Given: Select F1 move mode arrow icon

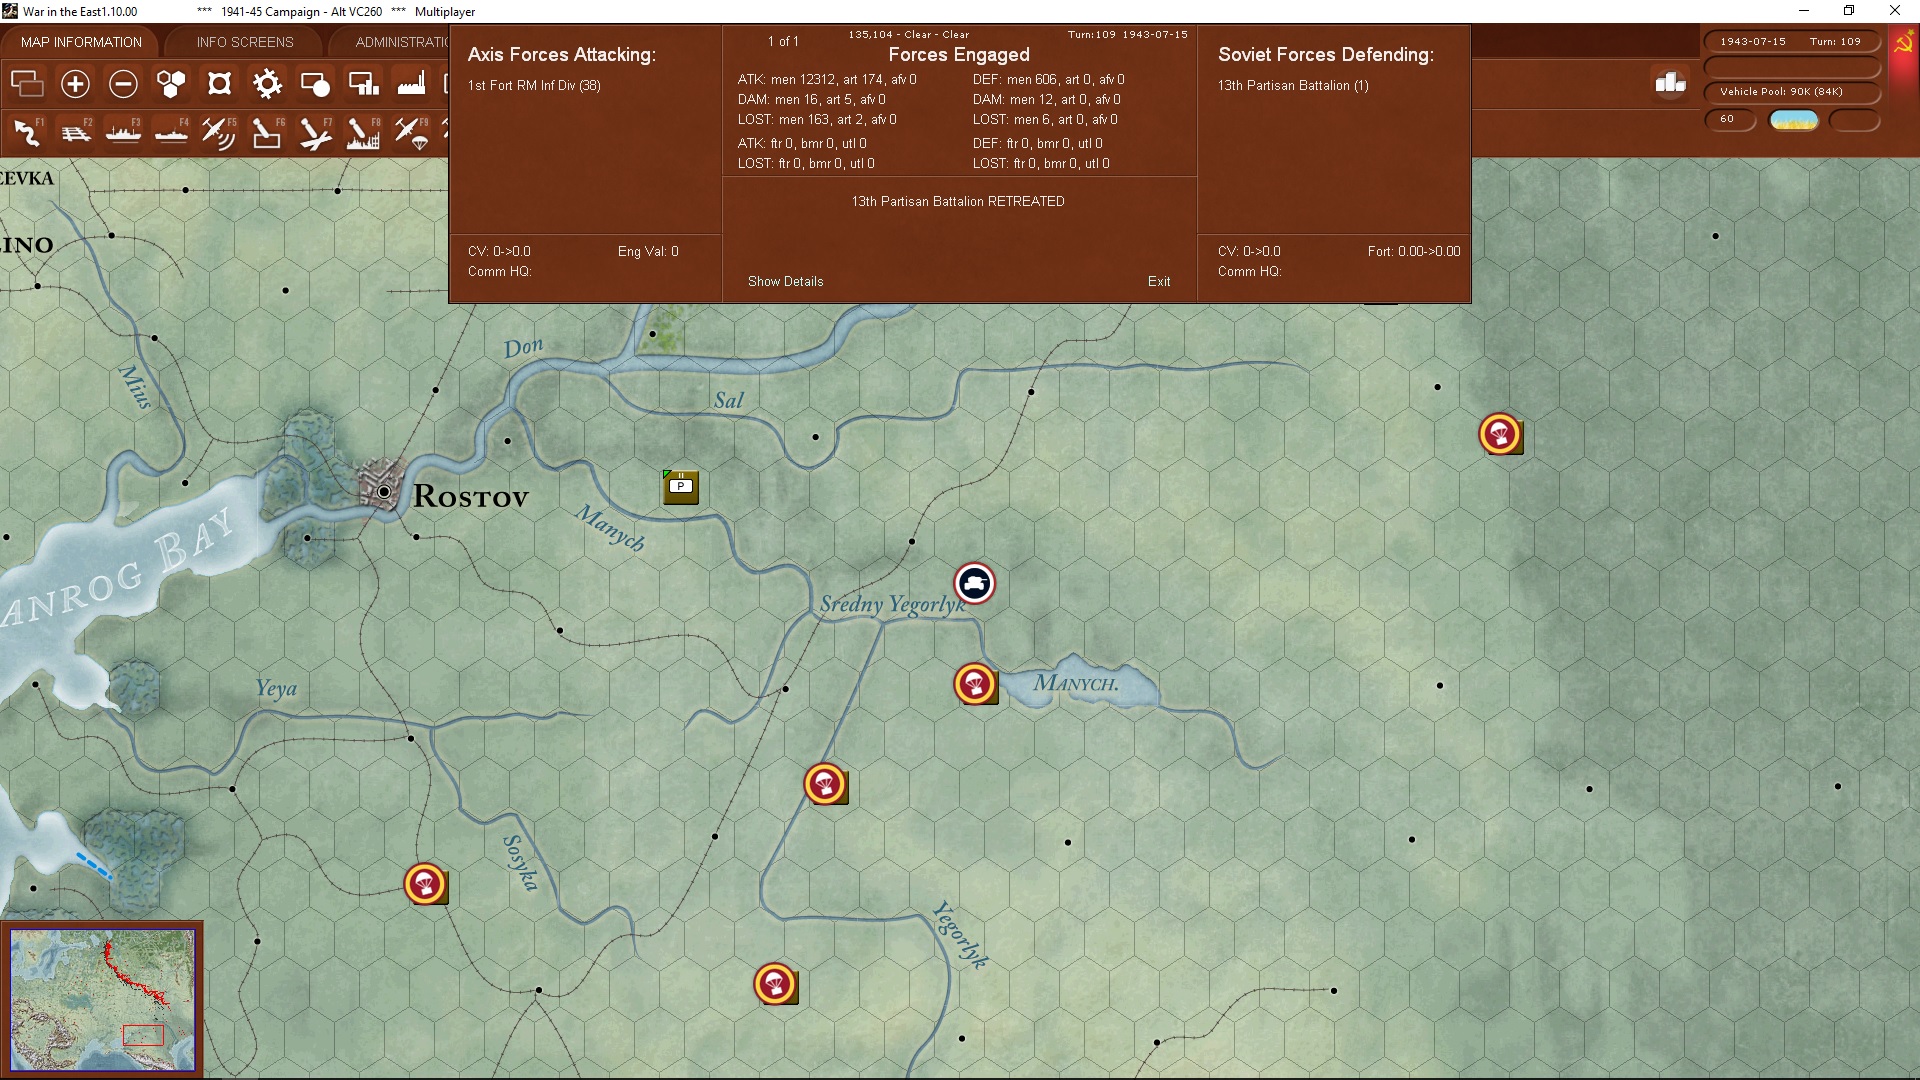Looking at the screenshot, I should [x=27, y=132].
